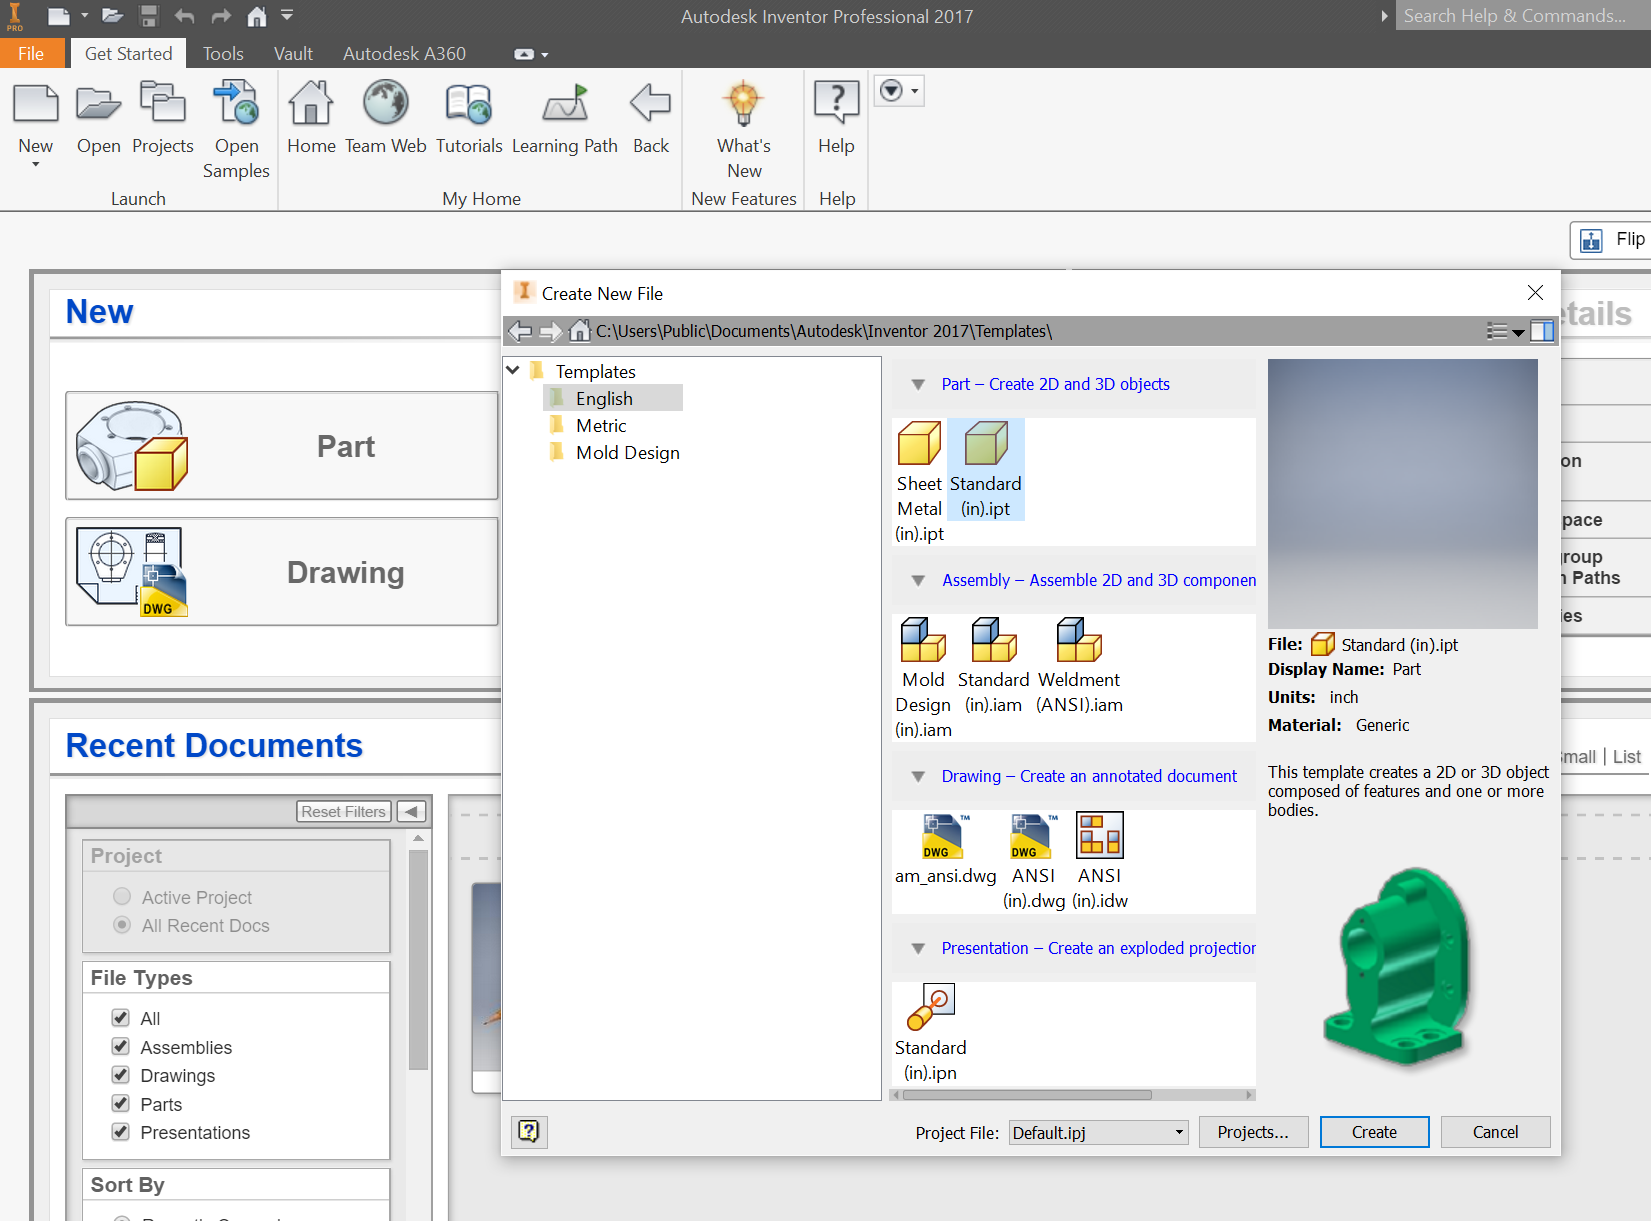
Task: Select the Mold Design templates folder
Action: click(x=627, y=452)
